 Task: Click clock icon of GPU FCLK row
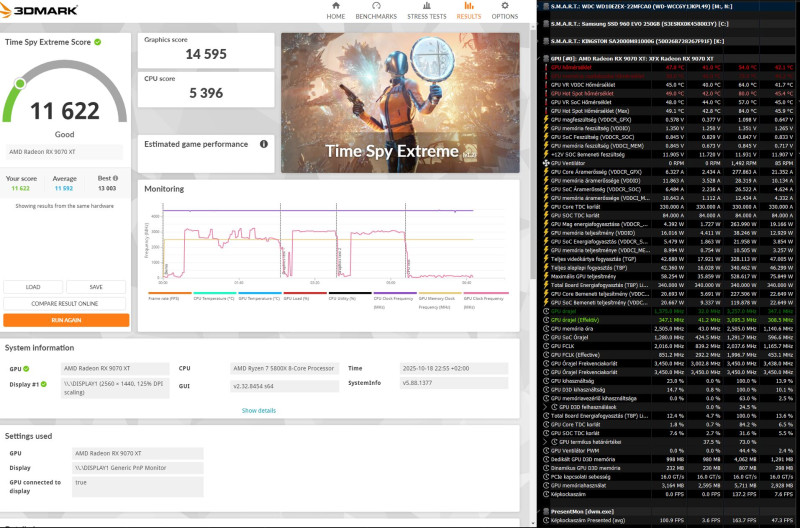pyautogui.click(x=546, y=346)
